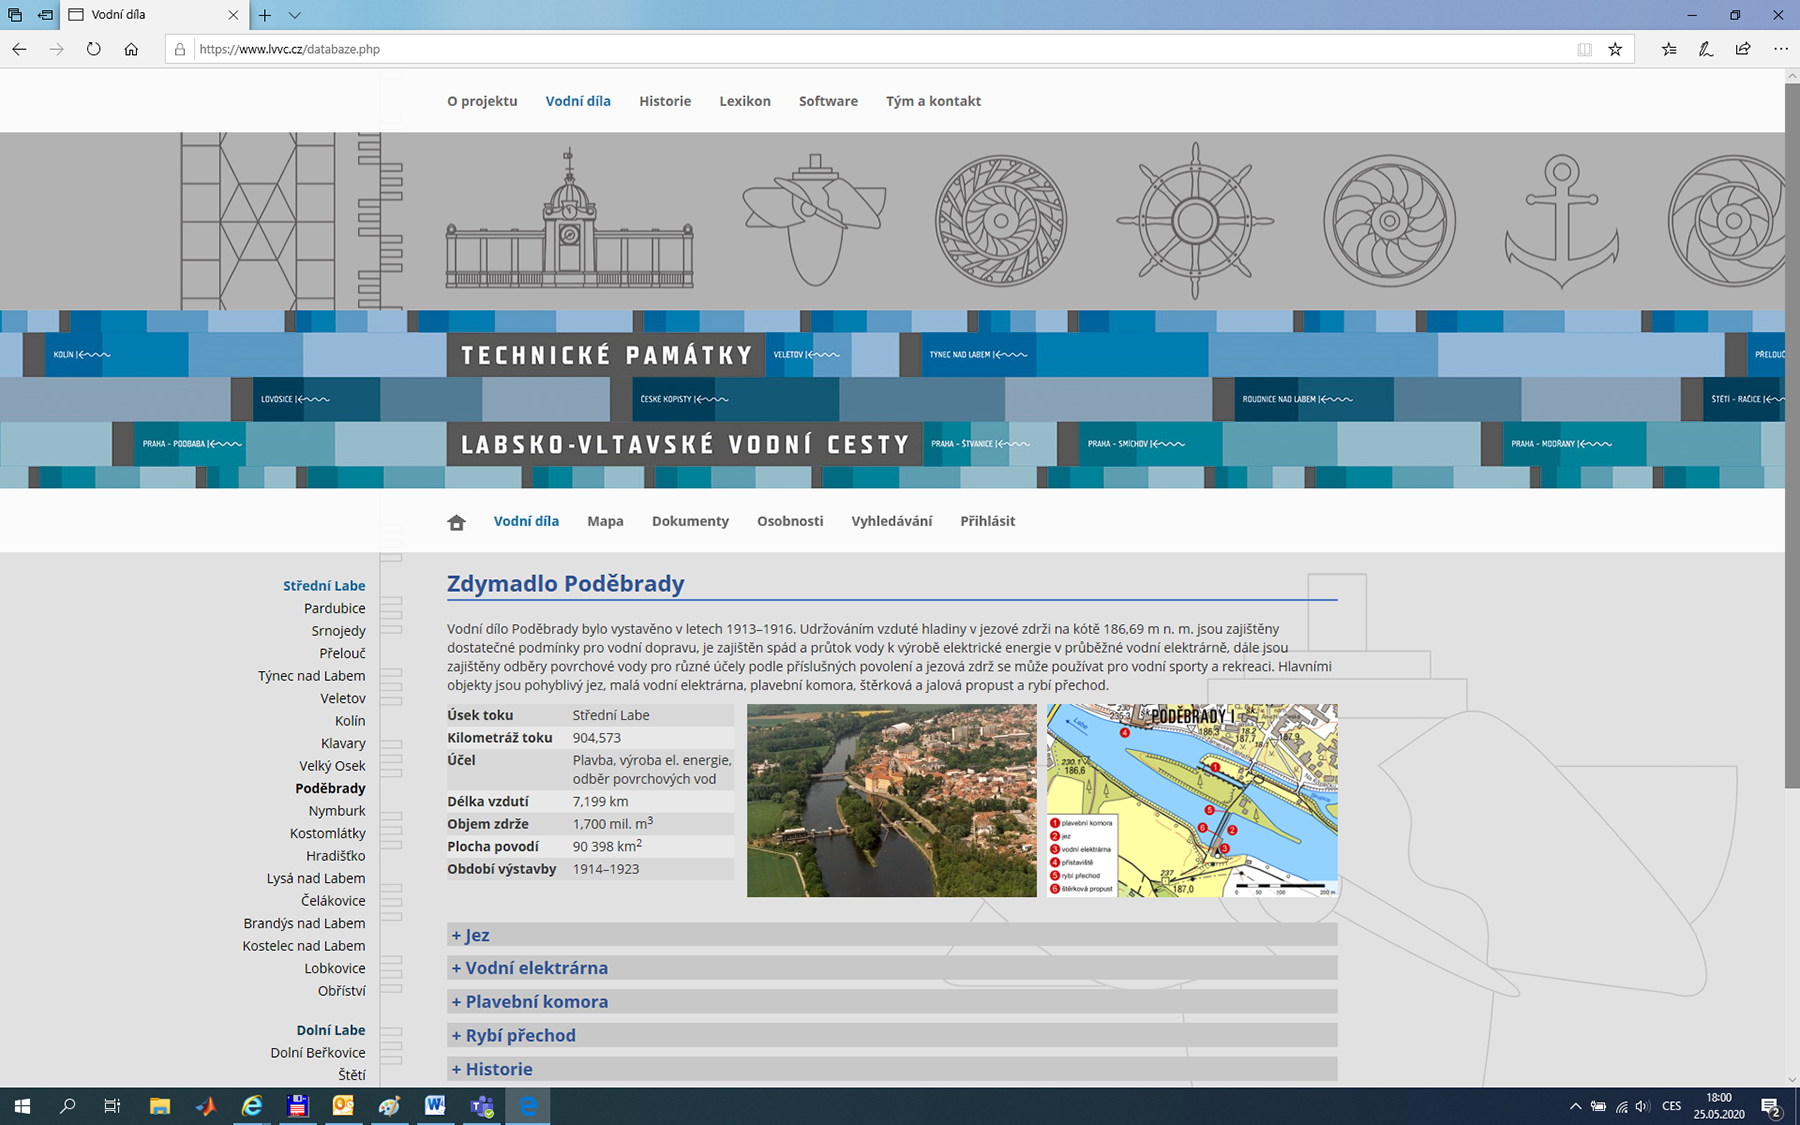Click the home icon in site submenu
1800x1125 pixels.
tap(456, 522)
